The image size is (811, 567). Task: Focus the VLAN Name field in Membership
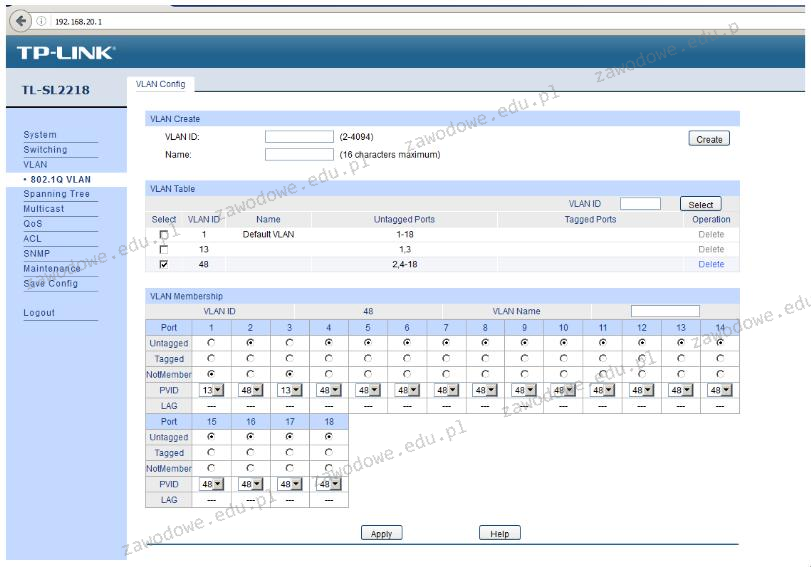tap(665, 311)
